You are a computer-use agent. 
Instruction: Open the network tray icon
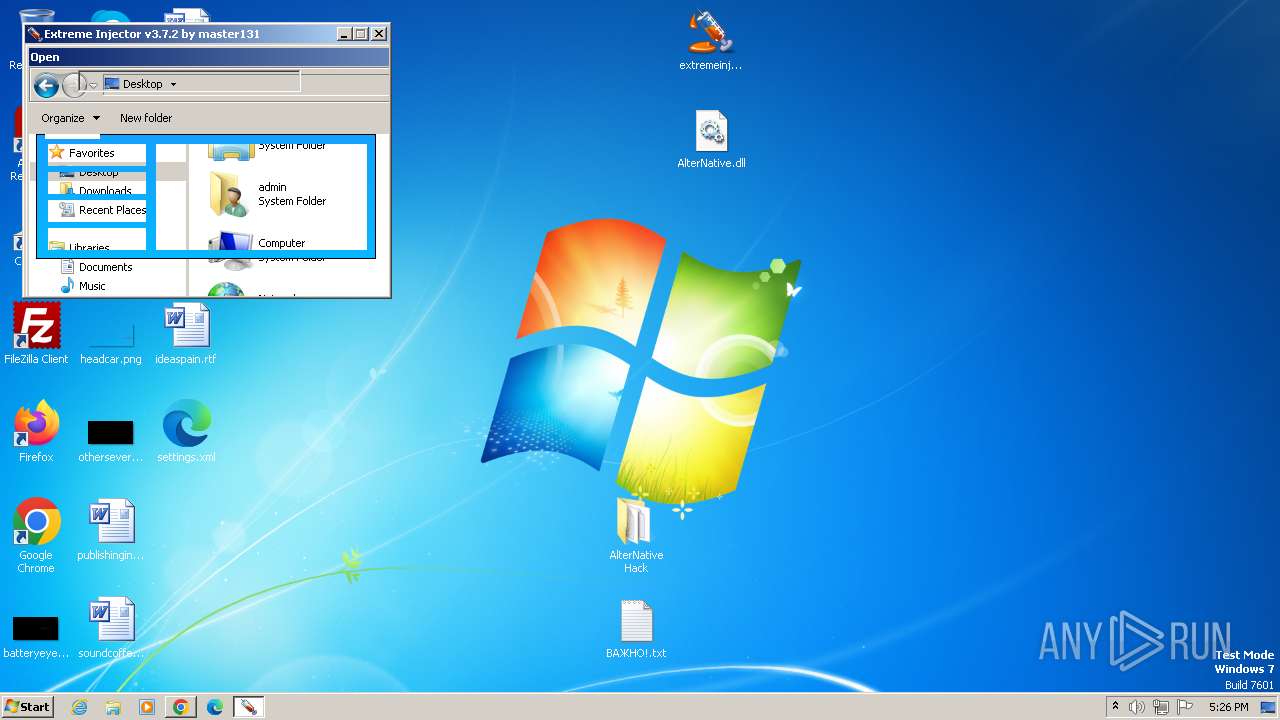pyautogui.click(x=1161, y=707)
